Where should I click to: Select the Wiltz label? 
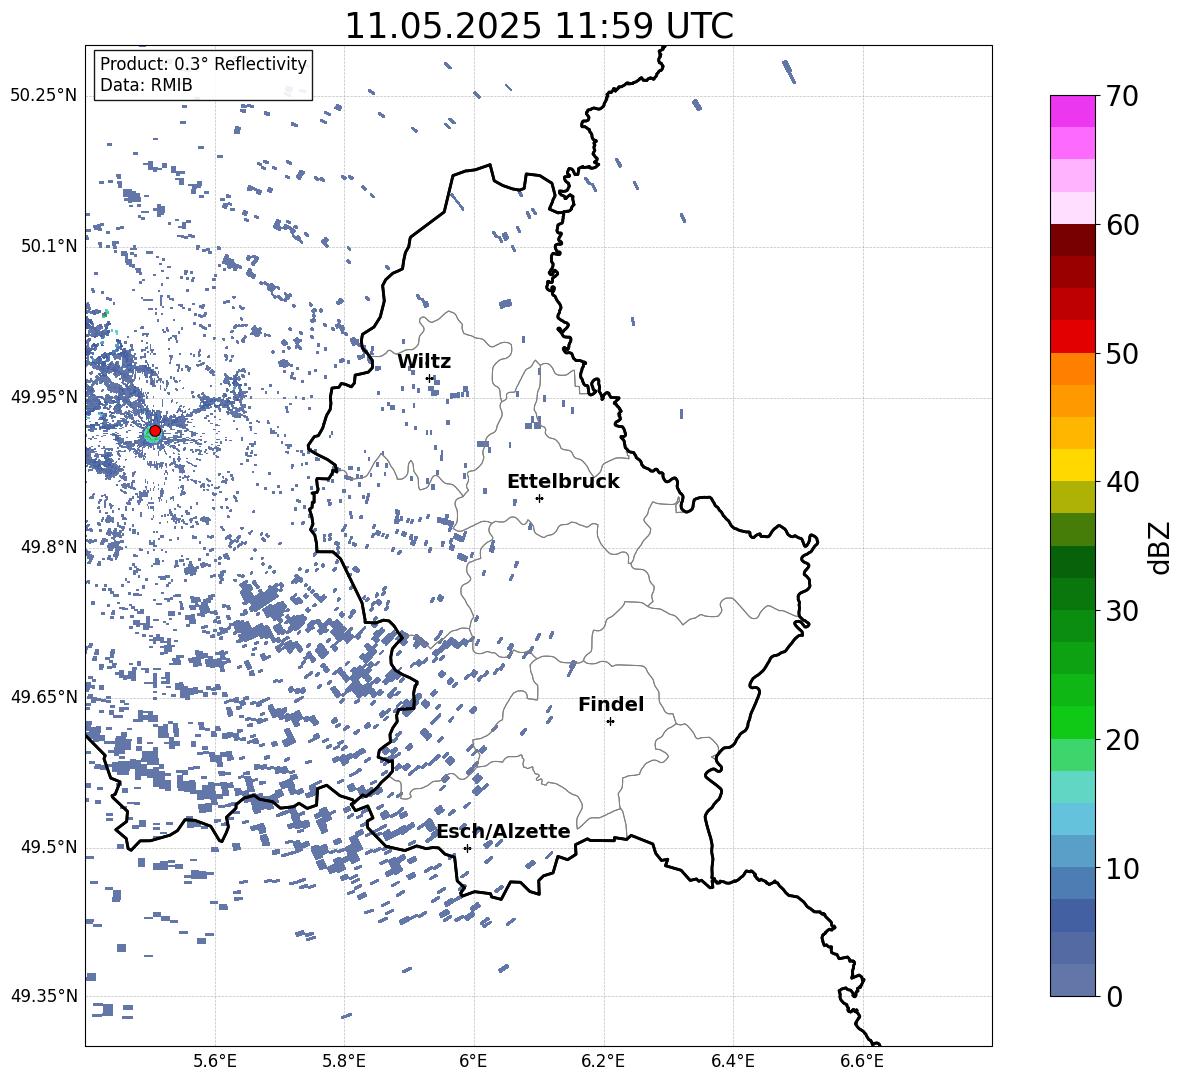click(x=424, y=361)
